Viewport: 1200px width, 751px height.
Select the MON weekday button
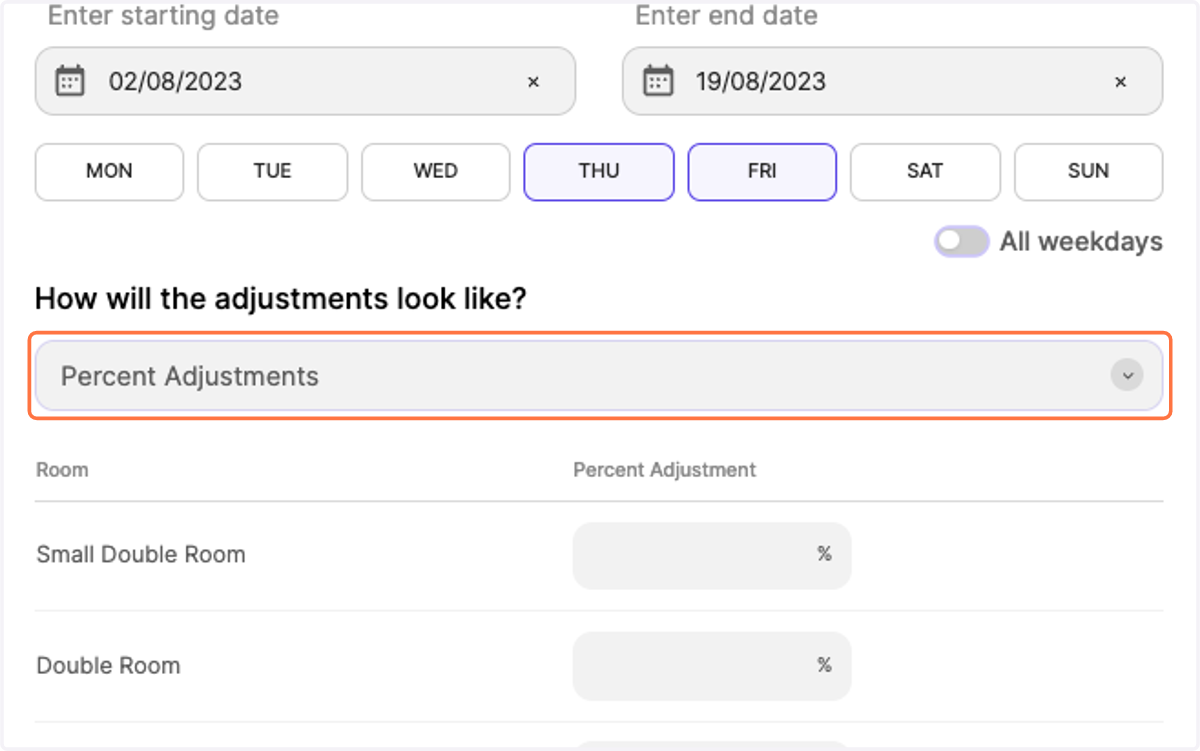tap(109, 172)
